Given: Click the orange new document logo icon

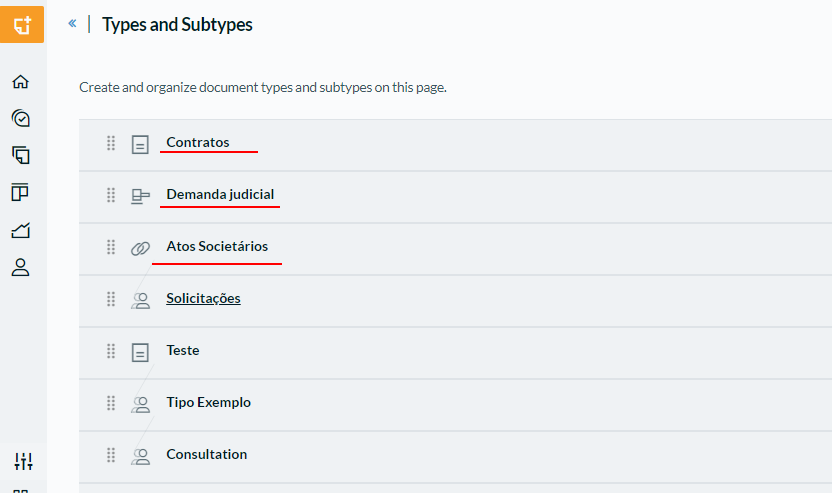Looking at the screenshot, I should tap(22, 24).
